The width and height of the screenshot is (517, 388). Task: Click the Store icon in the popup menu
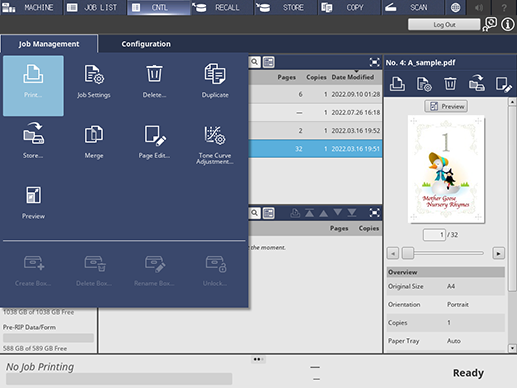[x=33, y=140]
